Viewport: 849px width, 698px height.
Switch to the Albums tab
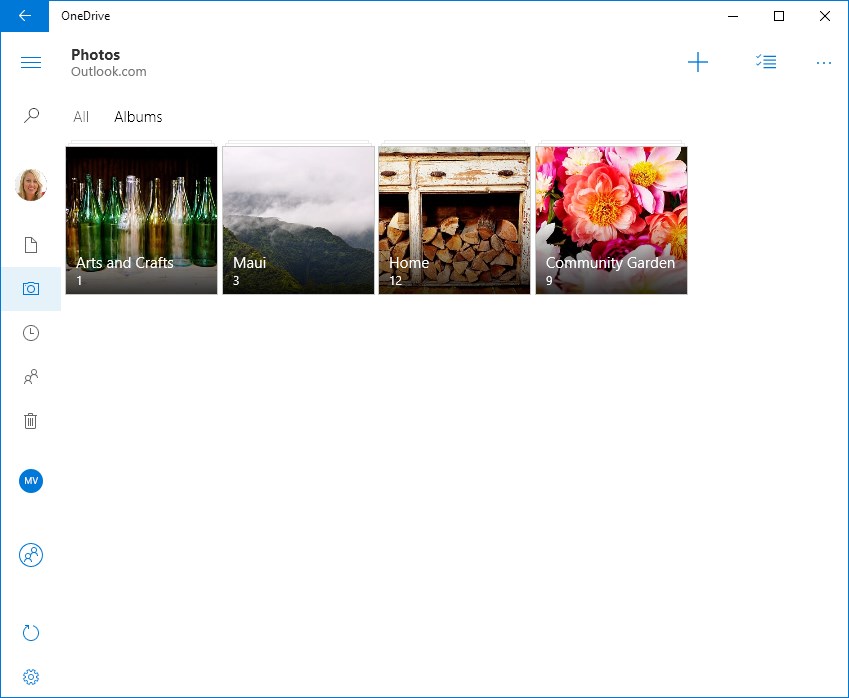point(138,117)
